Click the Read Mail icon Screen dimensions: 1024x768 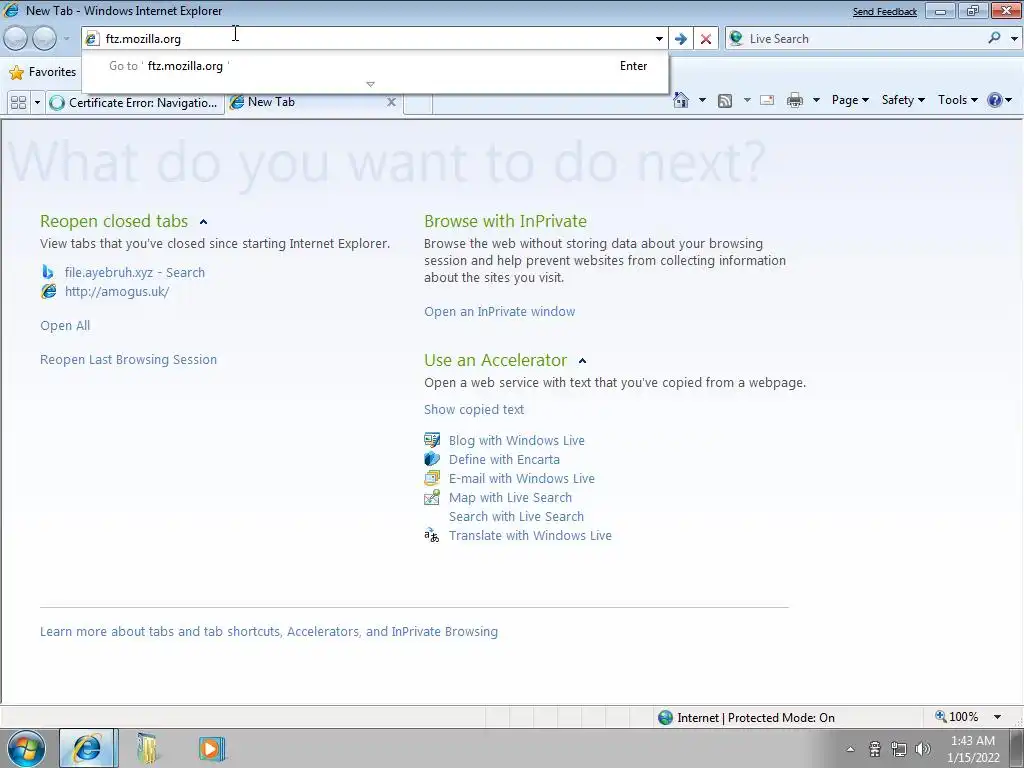(x=767, y=101)
